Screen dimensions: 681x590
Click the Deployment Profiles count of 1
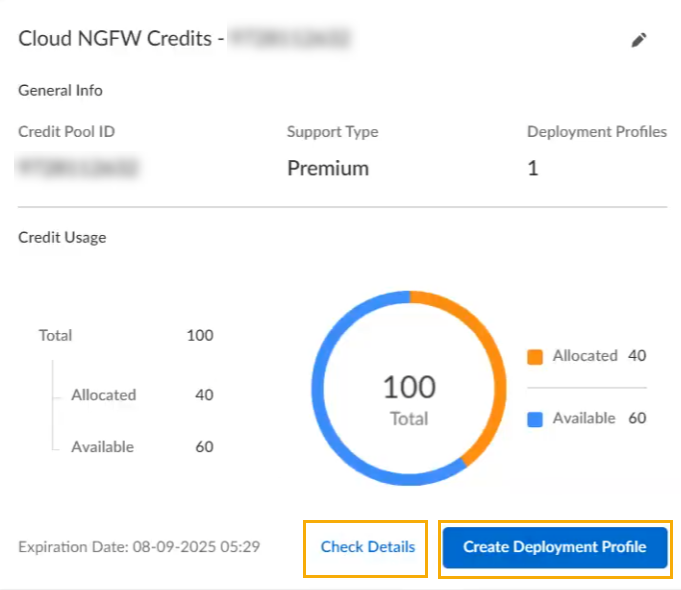coord(533,168)
